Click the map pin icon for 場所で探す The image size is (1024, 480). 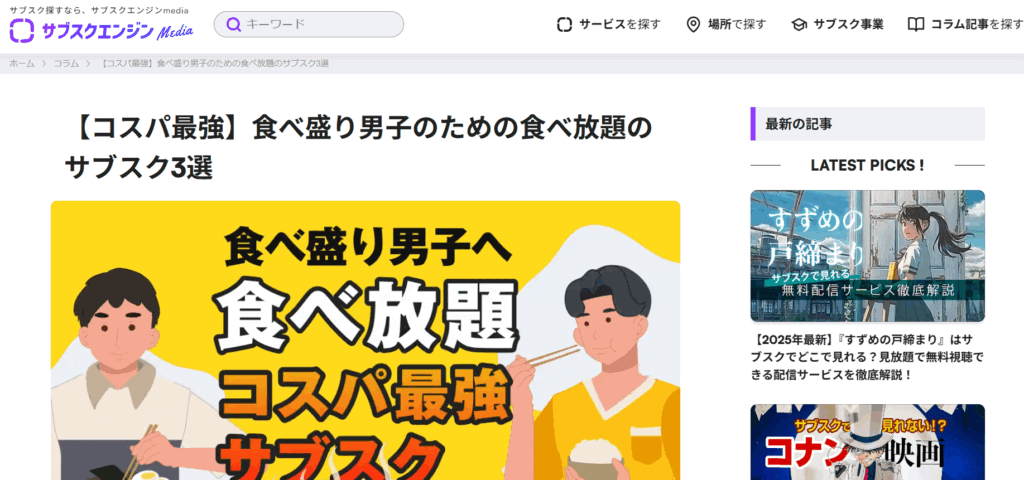[x=693, y=24]
